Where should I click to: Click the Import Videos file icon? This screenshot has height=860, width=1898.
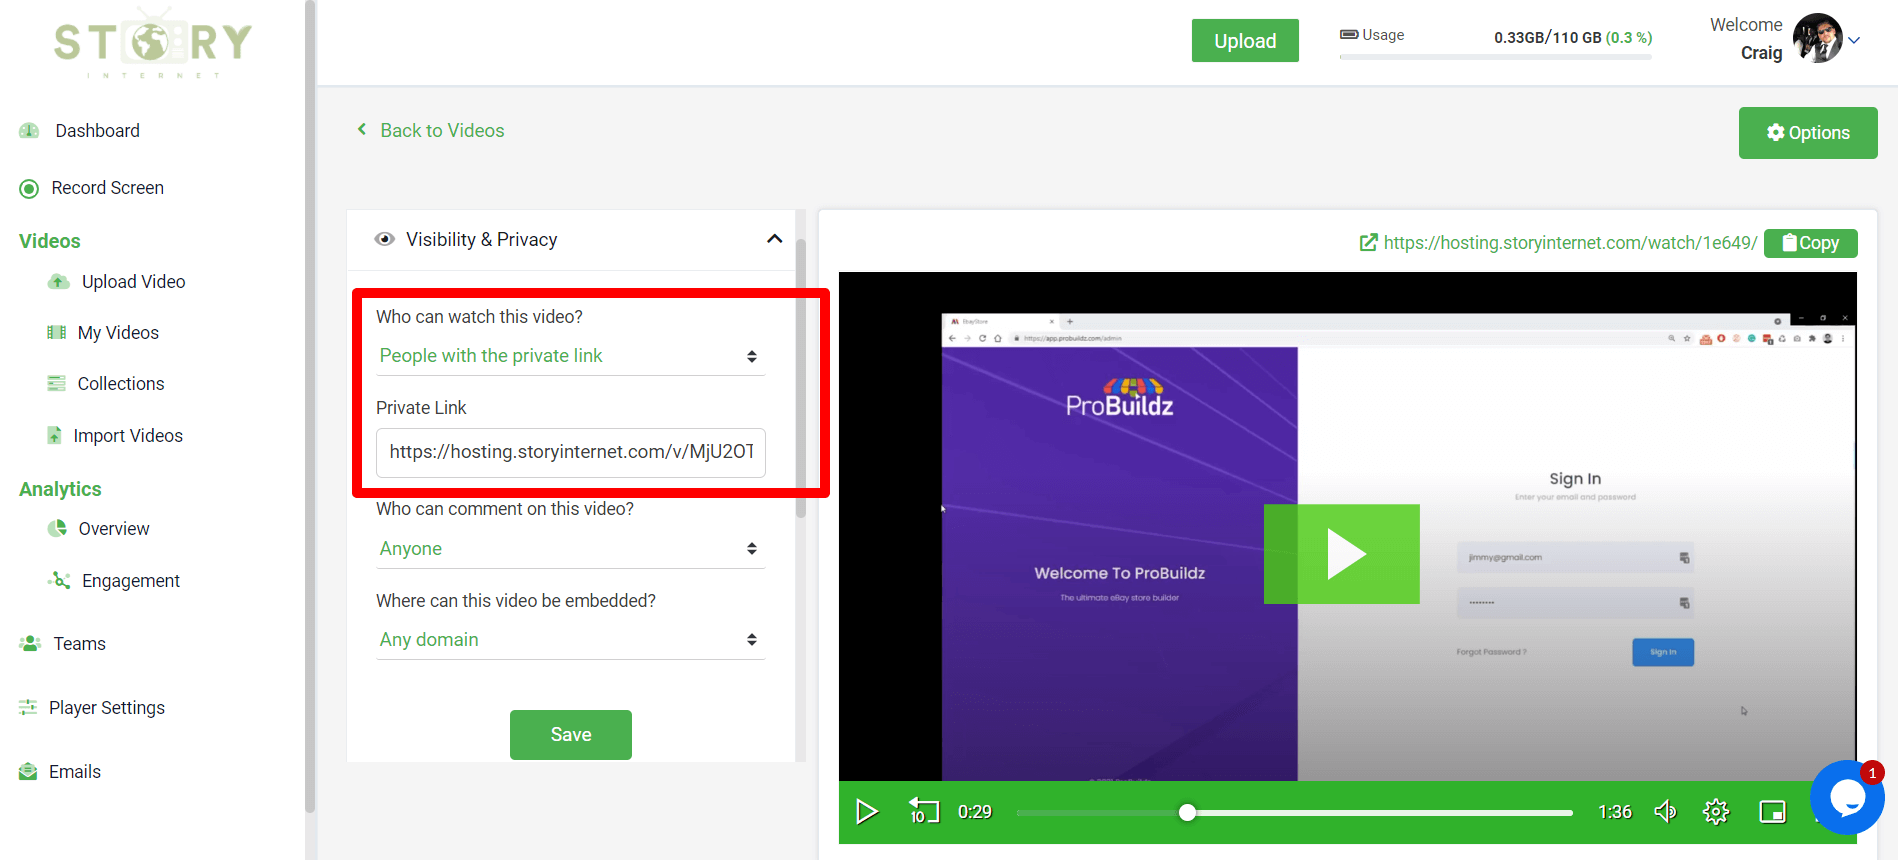pos(55,435)
